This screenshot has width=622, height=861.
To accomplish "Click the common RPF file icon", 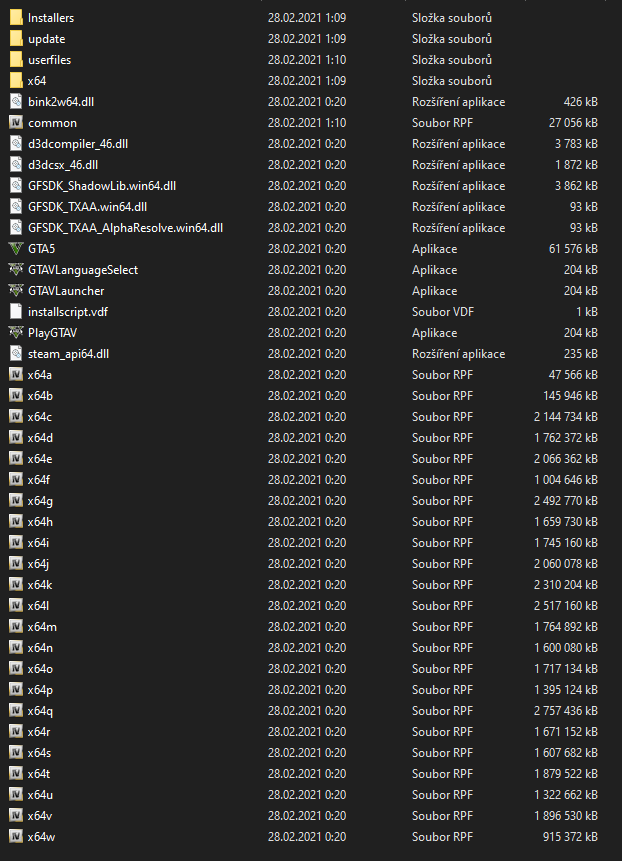I will click(15, 123).
